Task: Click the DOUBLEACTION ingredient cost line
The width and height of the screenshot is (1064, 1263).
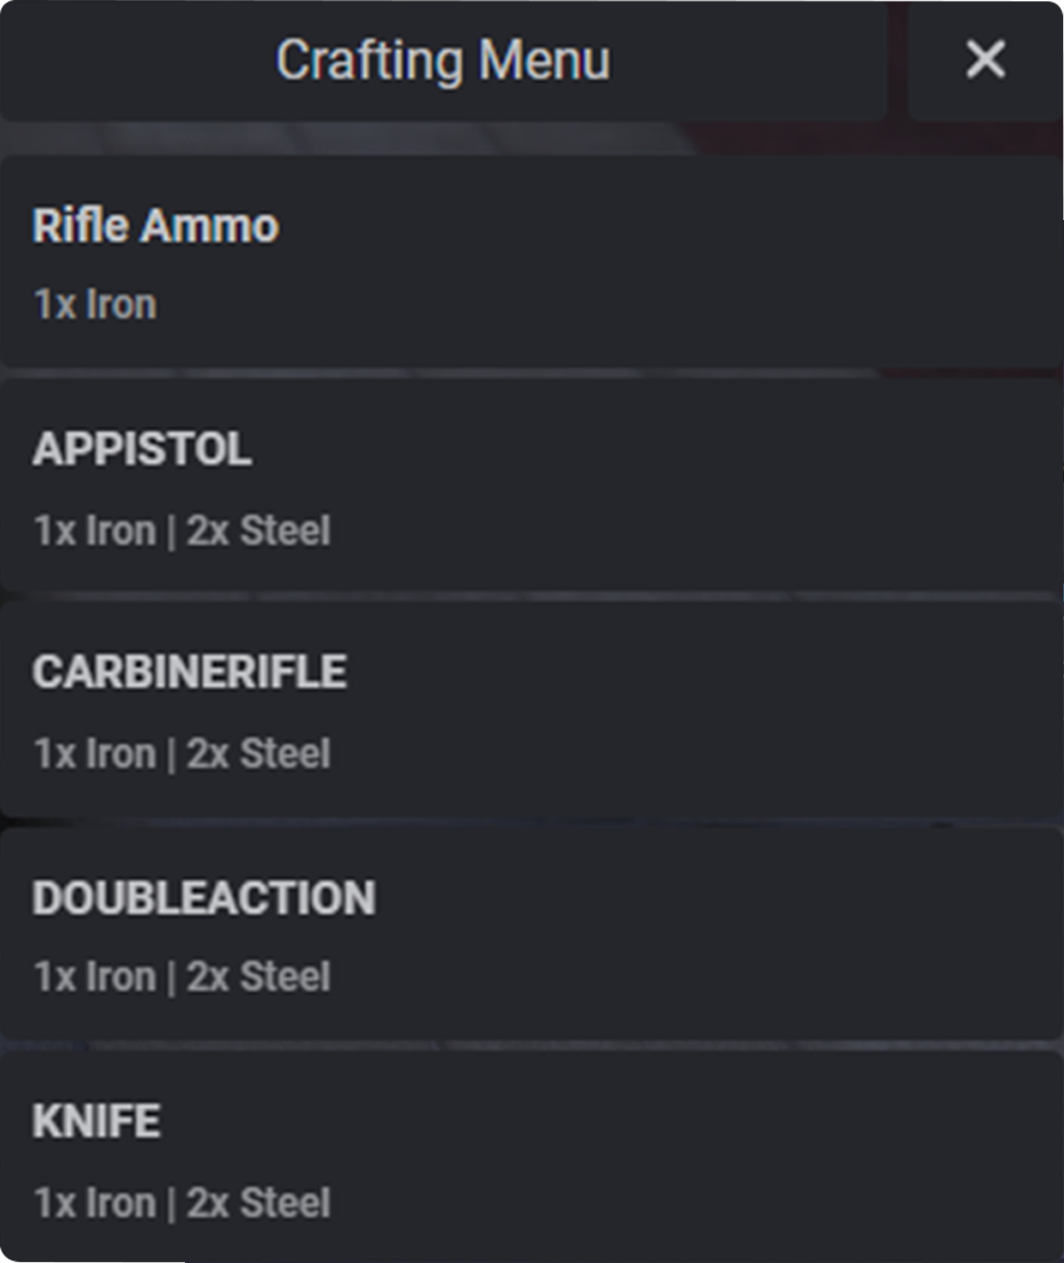Action: point(183,976)
